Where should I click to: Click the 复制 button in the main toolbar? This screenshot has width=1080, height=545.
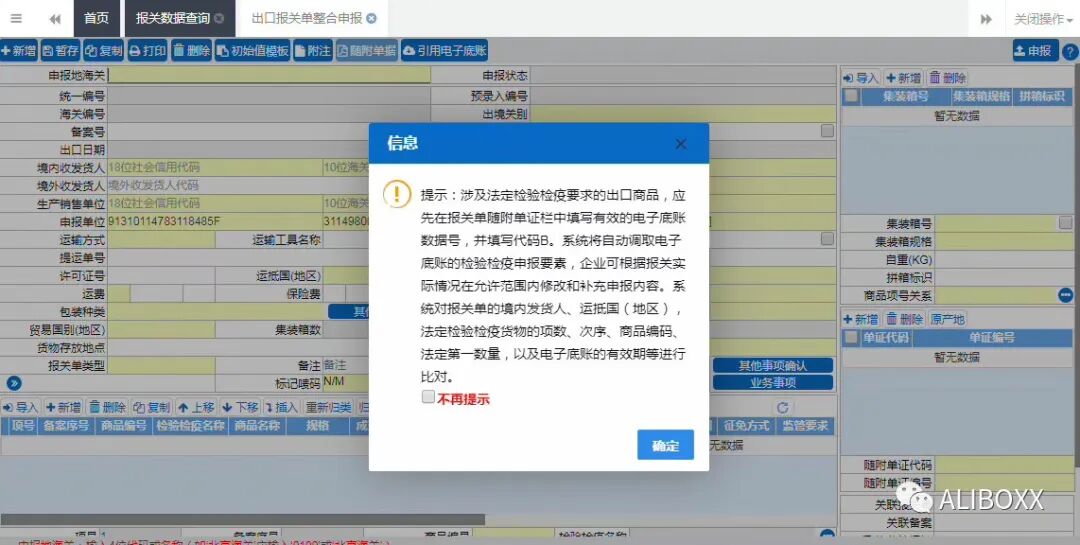104,50
